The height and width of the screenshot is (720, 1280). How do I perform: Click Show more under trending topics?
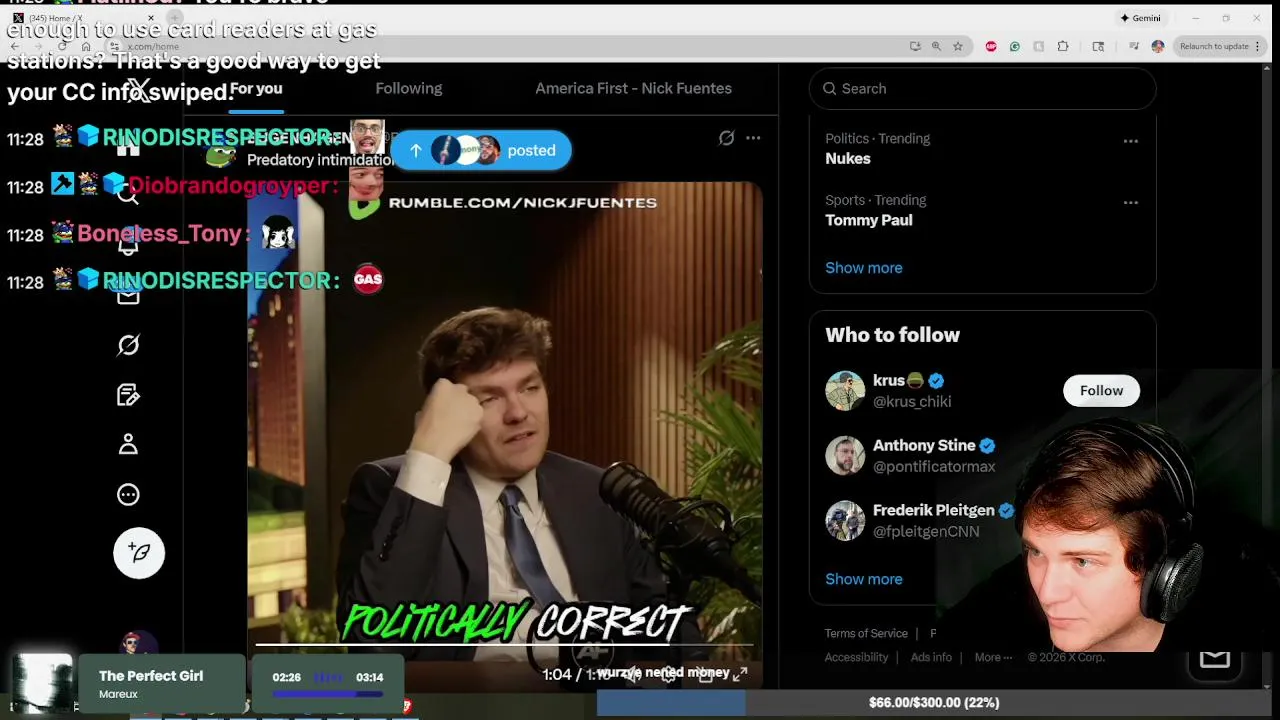(864, 268)
